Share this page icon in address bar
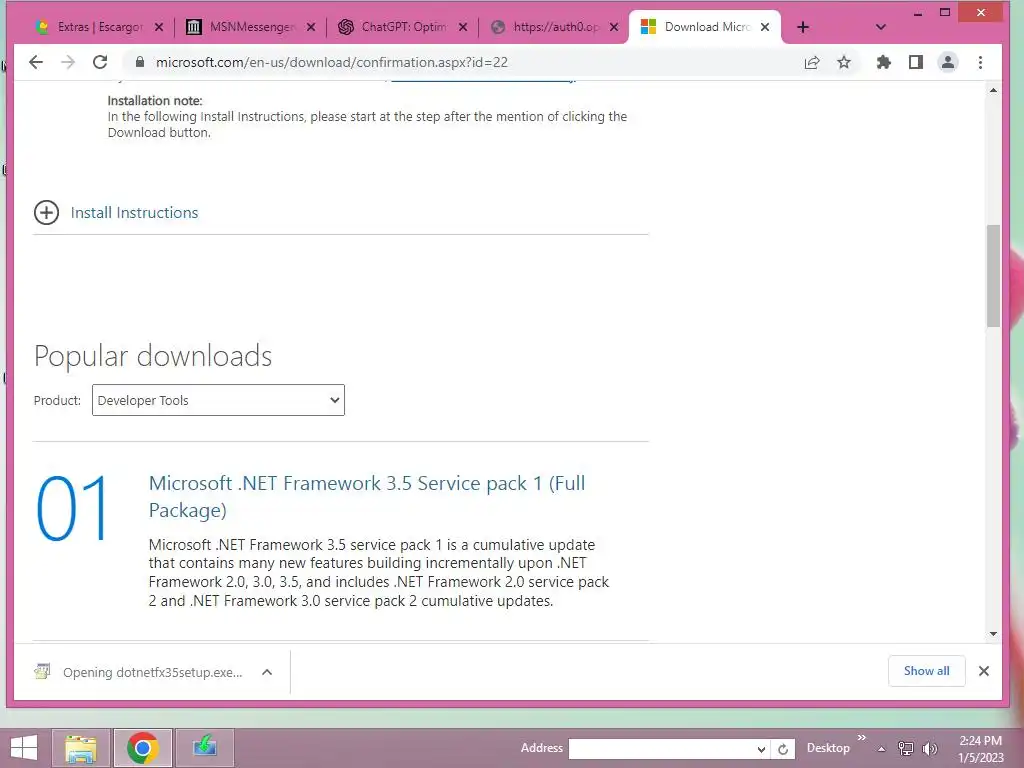Viewport: 1024px width, 768px height. click(812, 62)
